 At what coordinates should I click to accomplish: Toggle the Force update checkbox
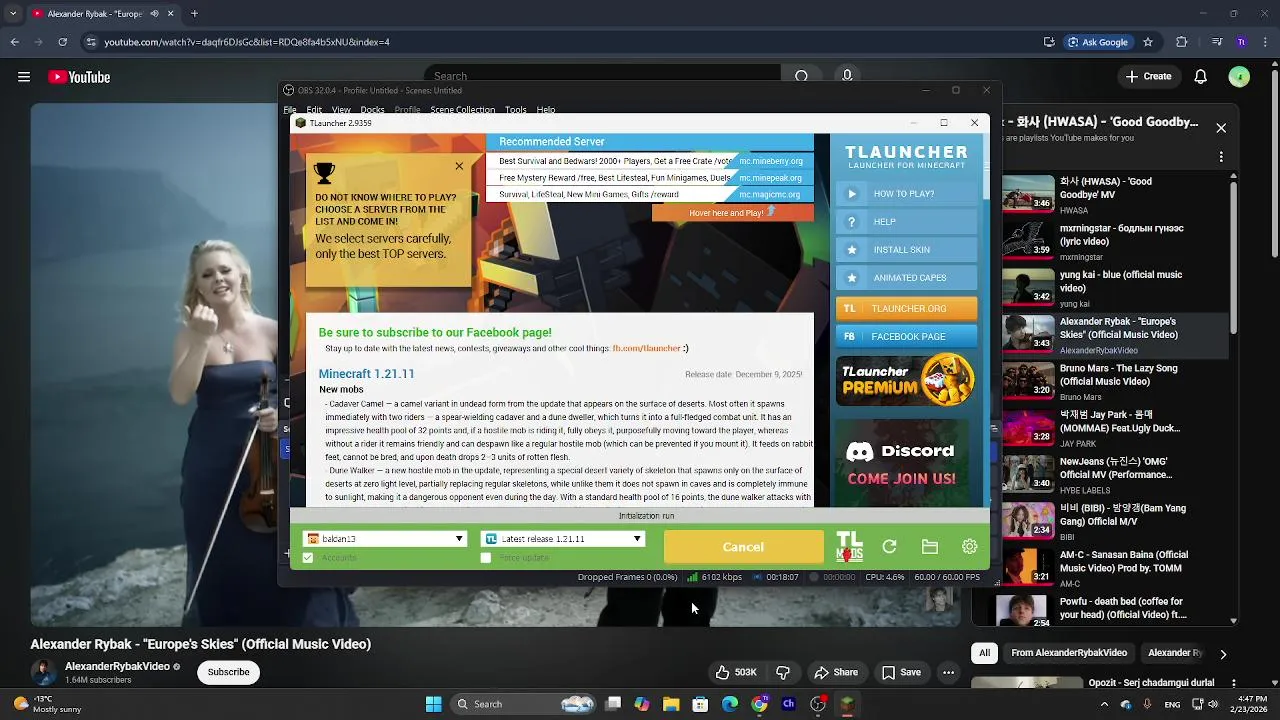pos(486,558)
